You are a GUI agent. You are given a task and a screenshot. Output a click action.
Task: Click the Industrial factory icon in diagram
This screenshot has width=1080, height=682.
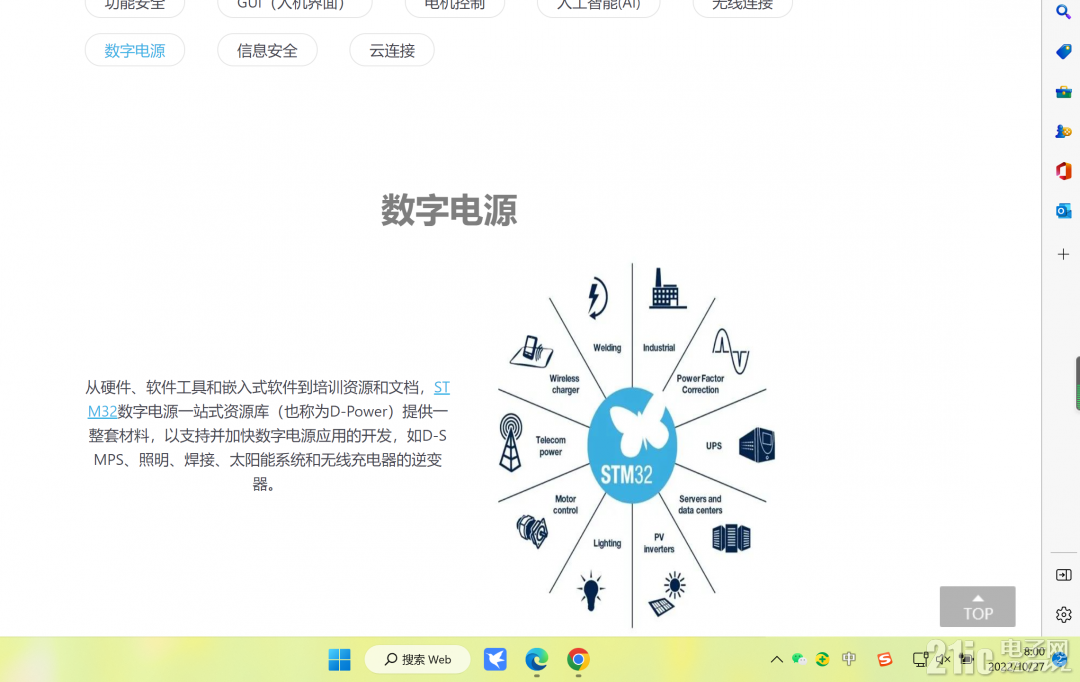coord(665,288)
